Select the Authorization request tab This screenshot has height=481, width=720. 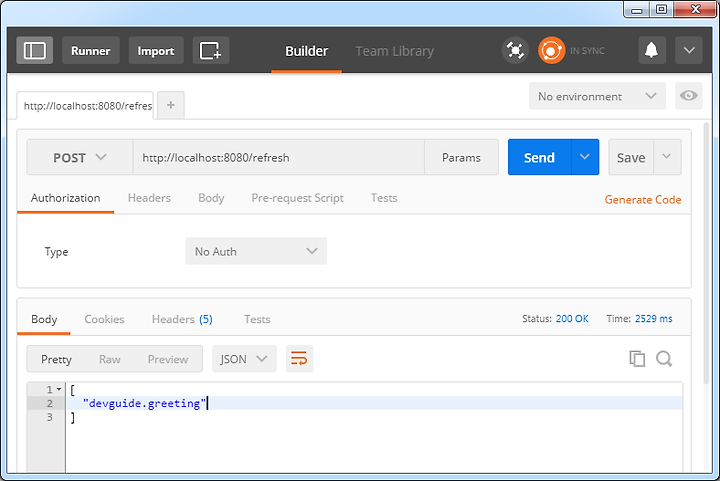pyautogui.click(x=65, y=198)
